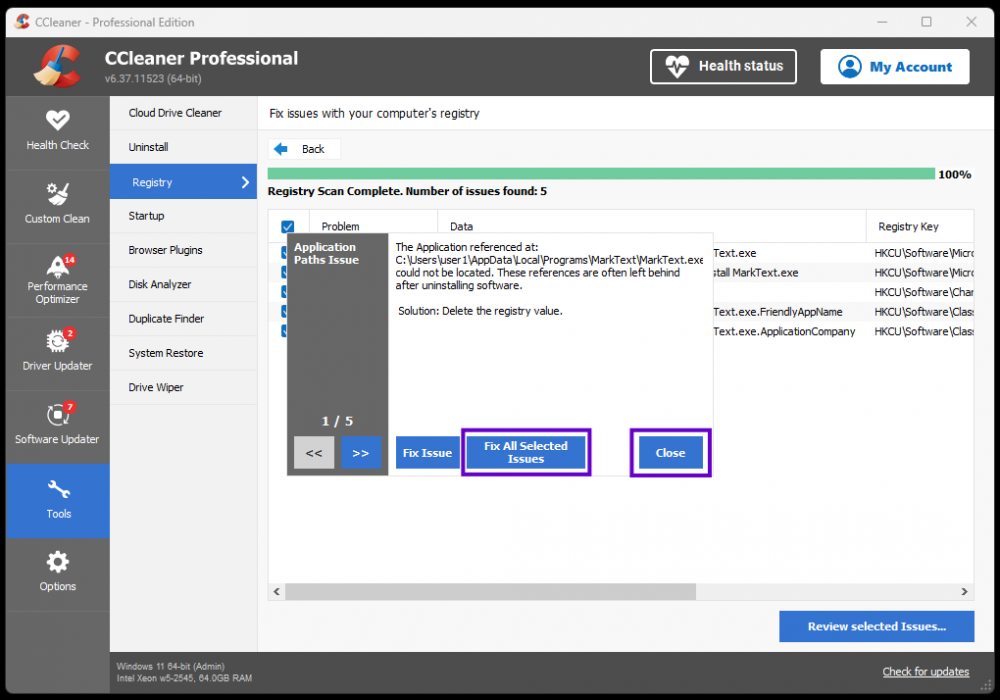
Task: Click the scrollbar left arrow
Action: tap(277, 592)
